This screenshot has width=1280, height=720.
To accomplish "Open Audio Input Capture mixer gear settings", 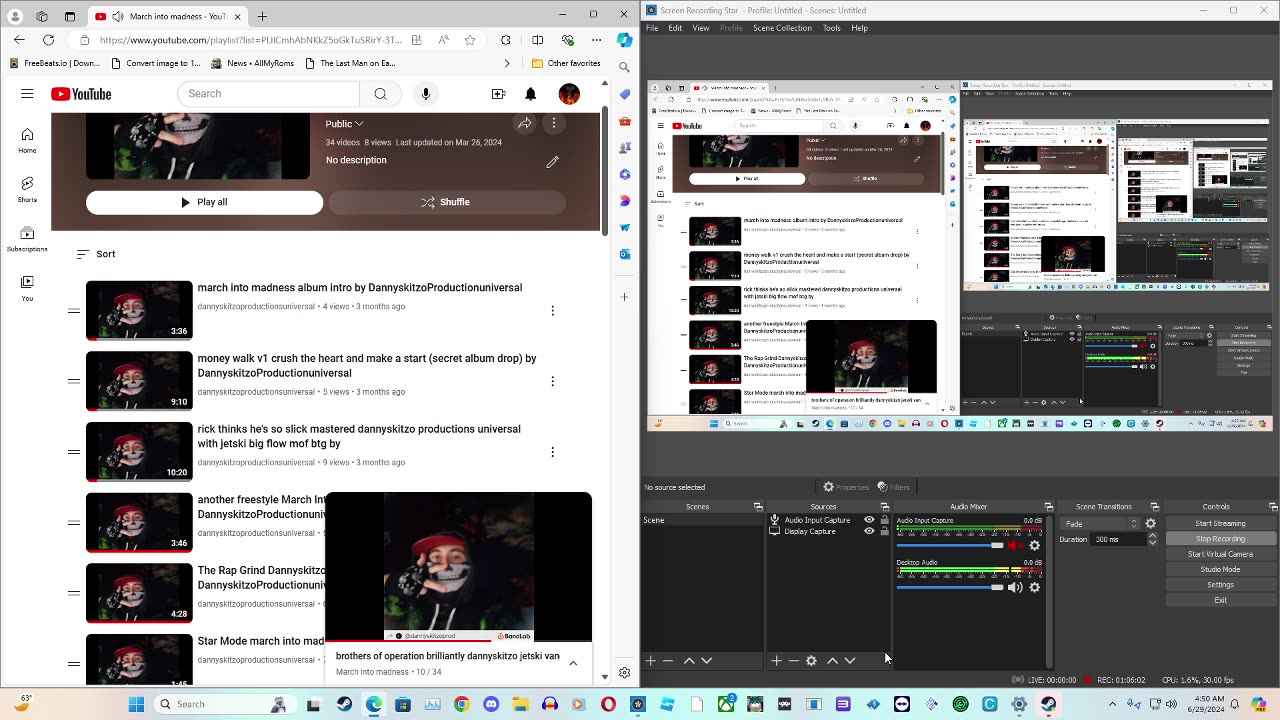I will [x=1035, y=545].
